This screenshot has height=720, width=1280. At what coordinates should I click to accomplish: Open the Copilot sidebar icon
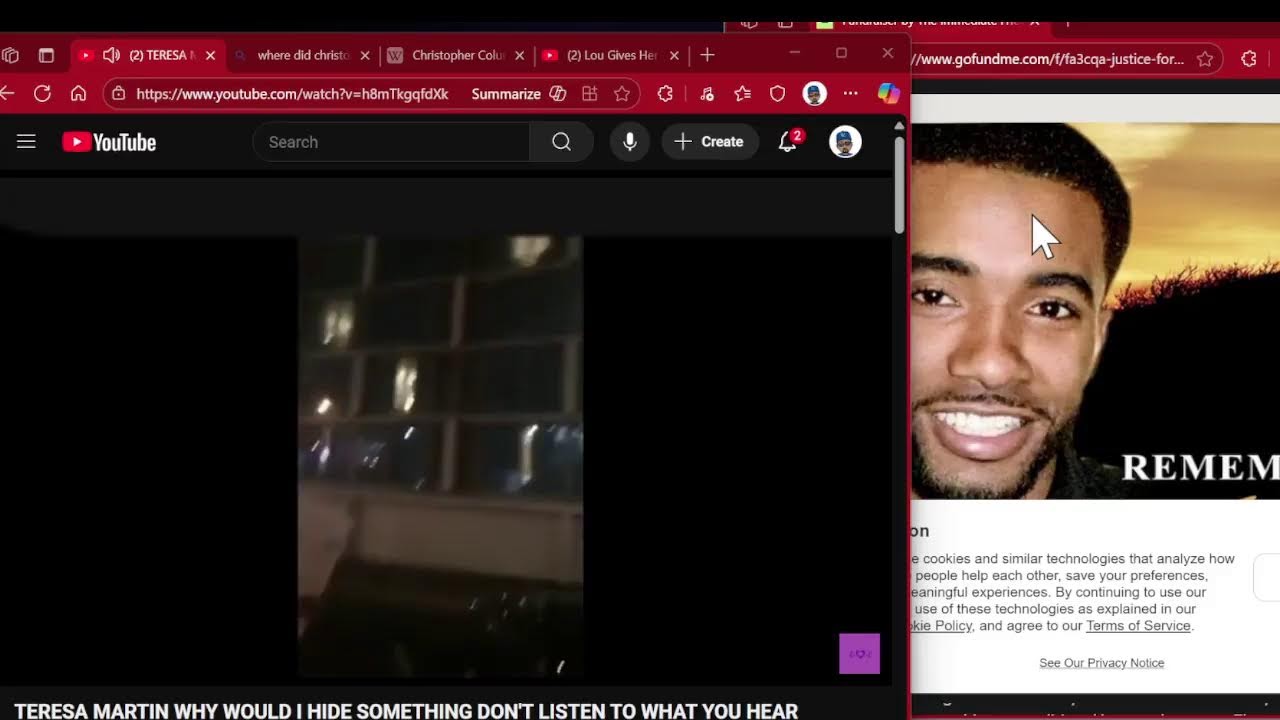tap(888, 94)
